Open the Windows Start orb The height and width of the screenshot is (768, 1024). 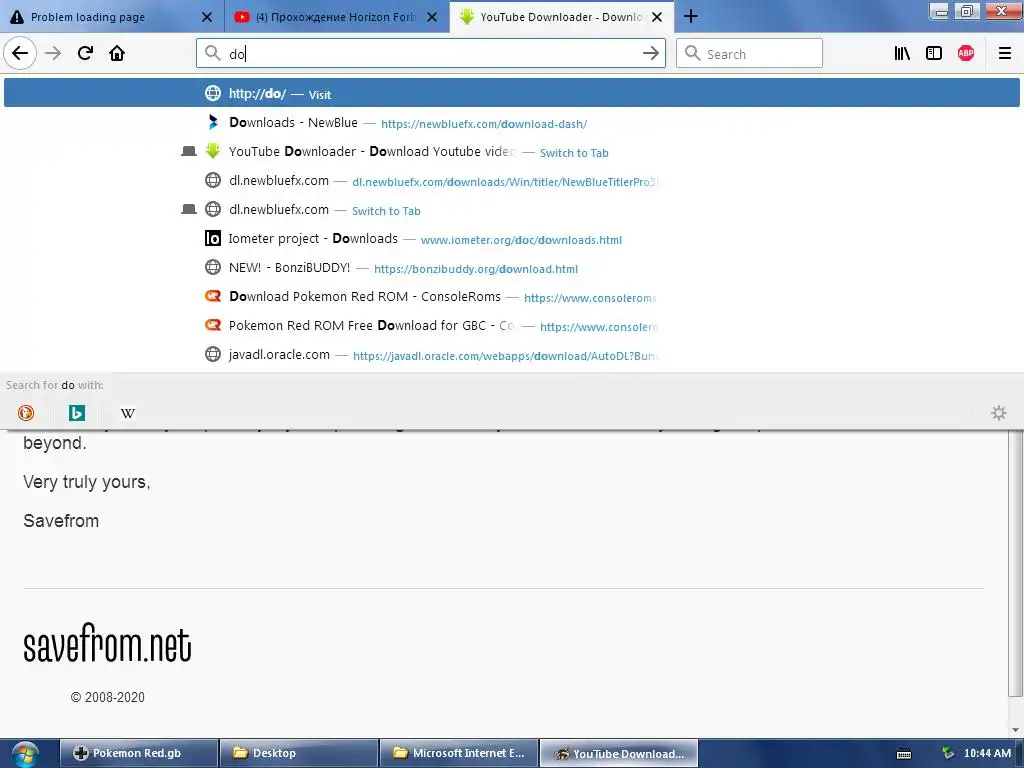tap(24, 754)
